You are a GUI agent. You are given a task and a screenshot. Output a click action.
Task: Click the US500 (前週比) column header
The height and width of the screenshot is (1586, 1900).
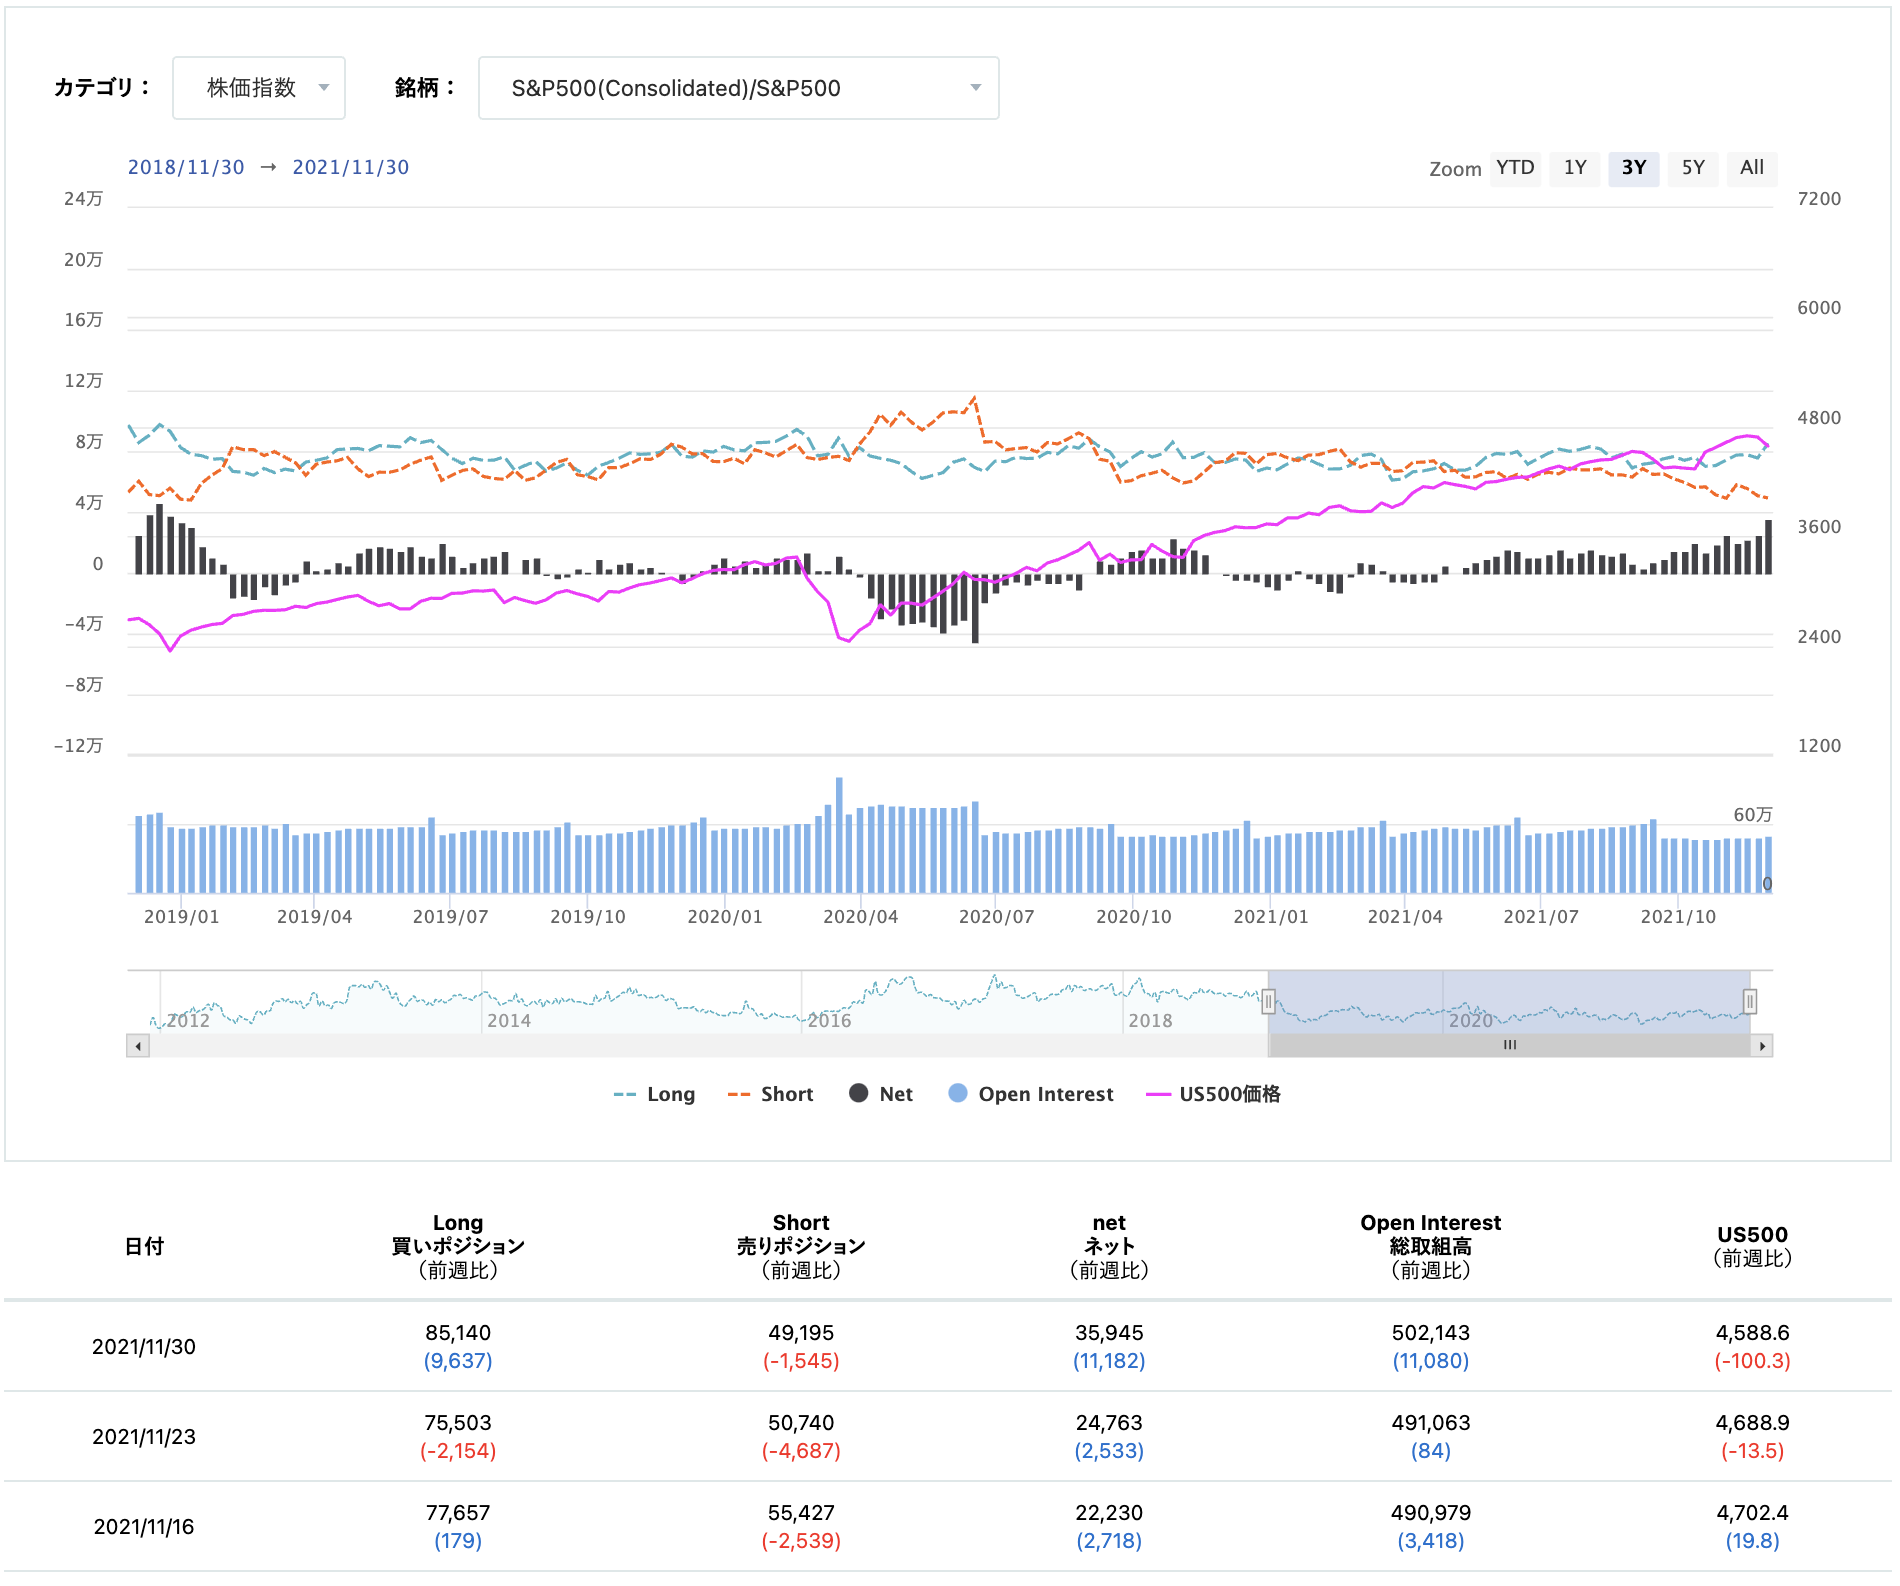pyautogui.click(x=1752, y=1246)
